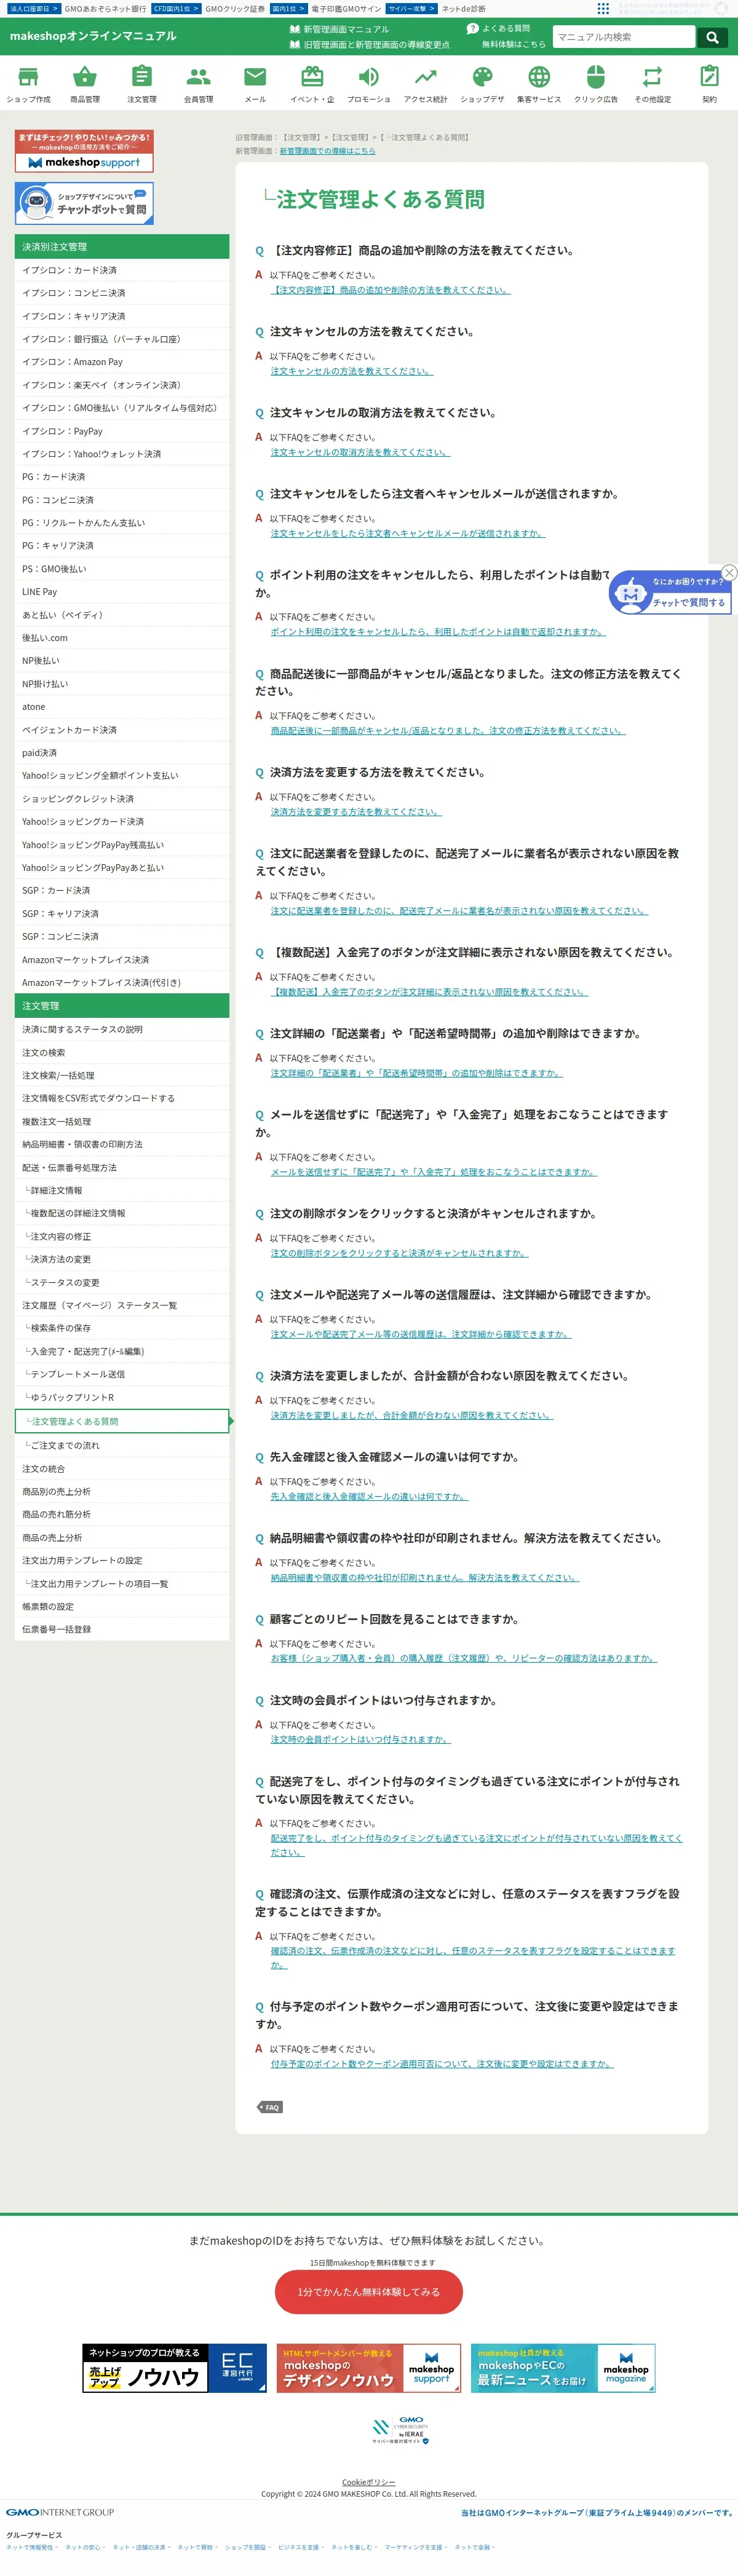Open 注文の検索 sidebar item

point(122,1052)
